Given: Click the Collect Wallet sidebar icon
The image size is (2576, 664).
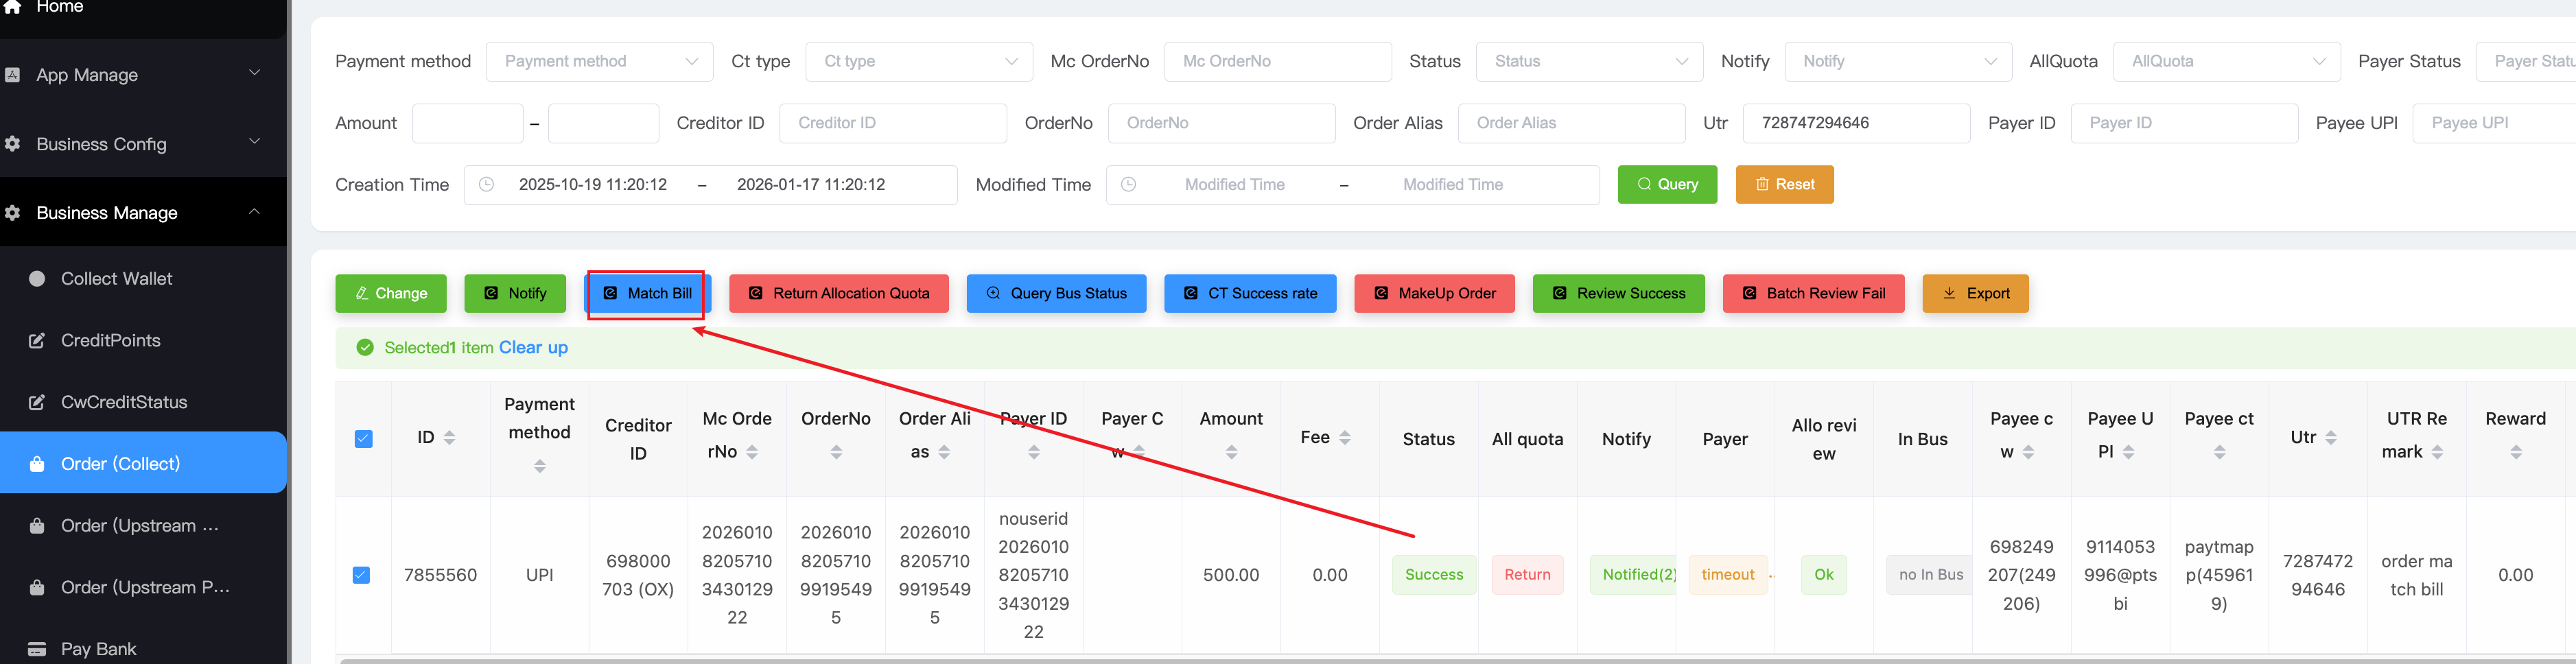Looking at the screenshot, I should click(x=37, y=279).
